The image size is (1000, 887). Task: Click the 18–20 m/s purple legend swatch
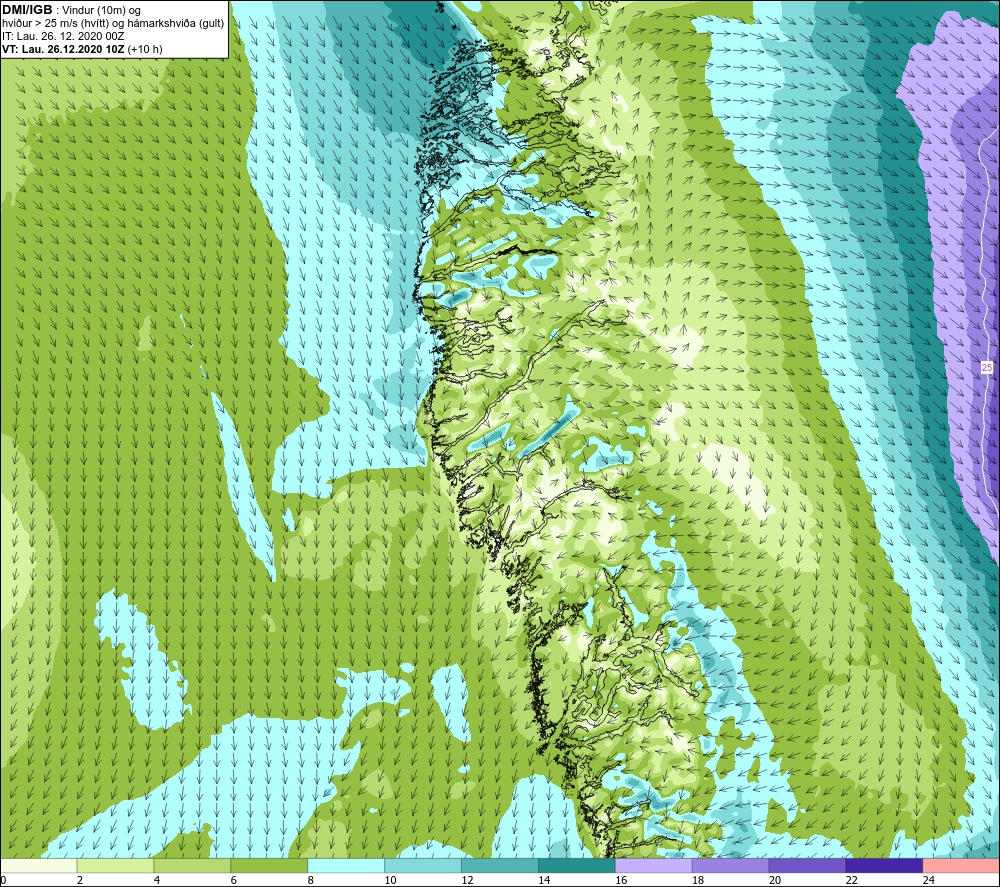click(730, 865)
